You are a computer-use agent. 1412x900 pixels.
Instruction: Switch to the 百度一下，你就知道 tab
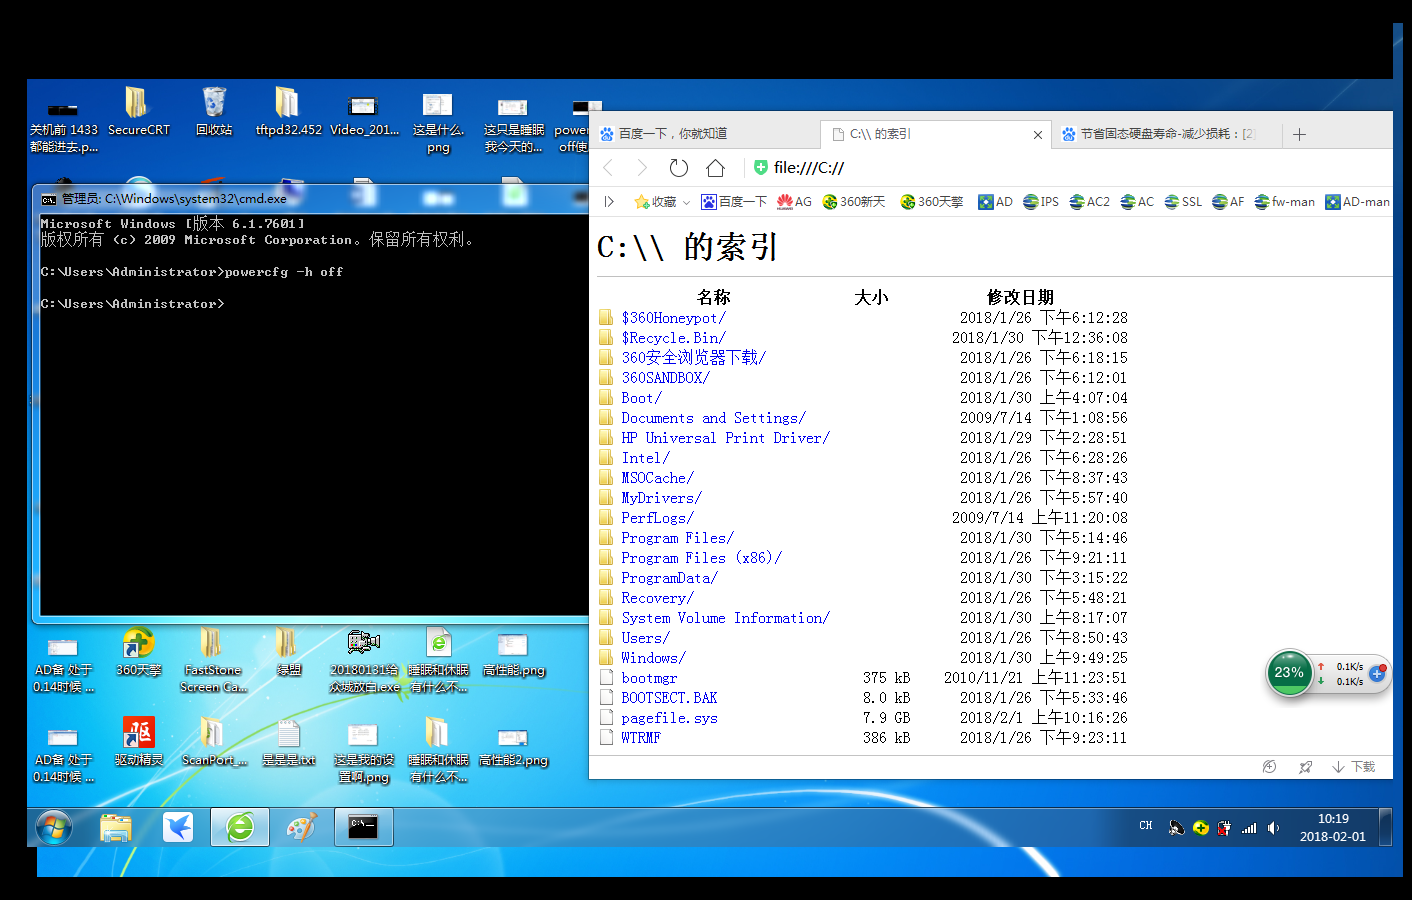(x=705, y=134)
